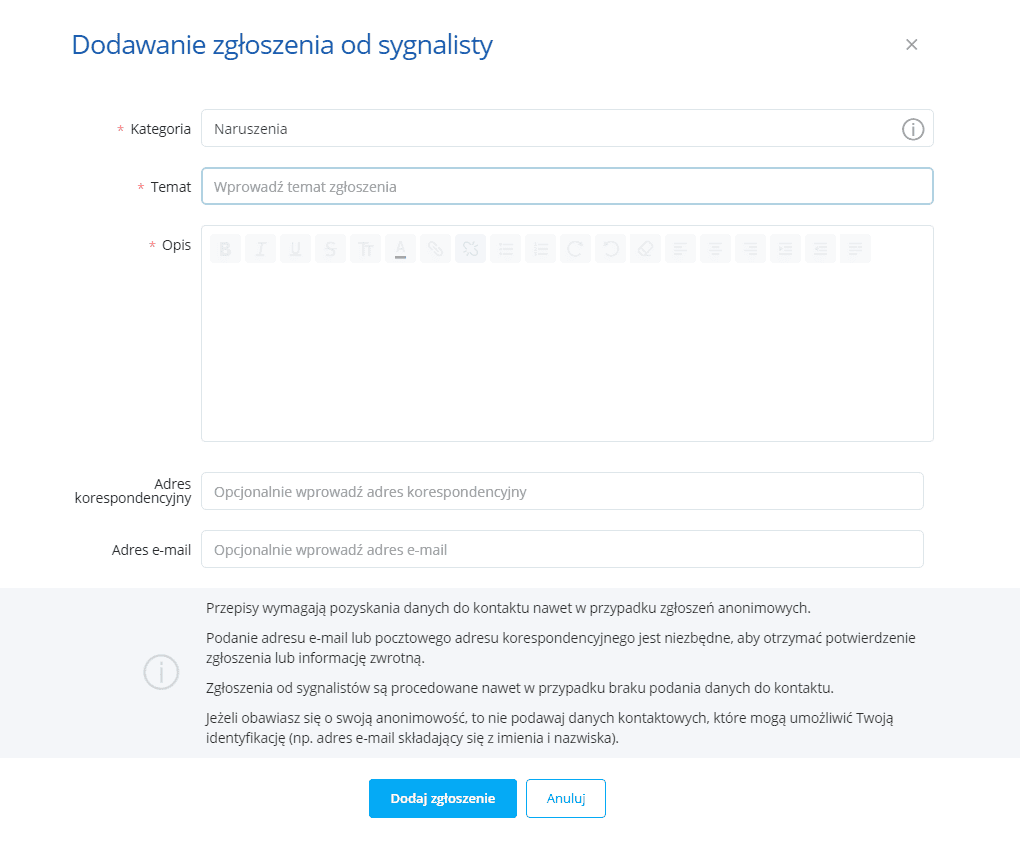Insert a bulleted list

click(x=506, y=249)
